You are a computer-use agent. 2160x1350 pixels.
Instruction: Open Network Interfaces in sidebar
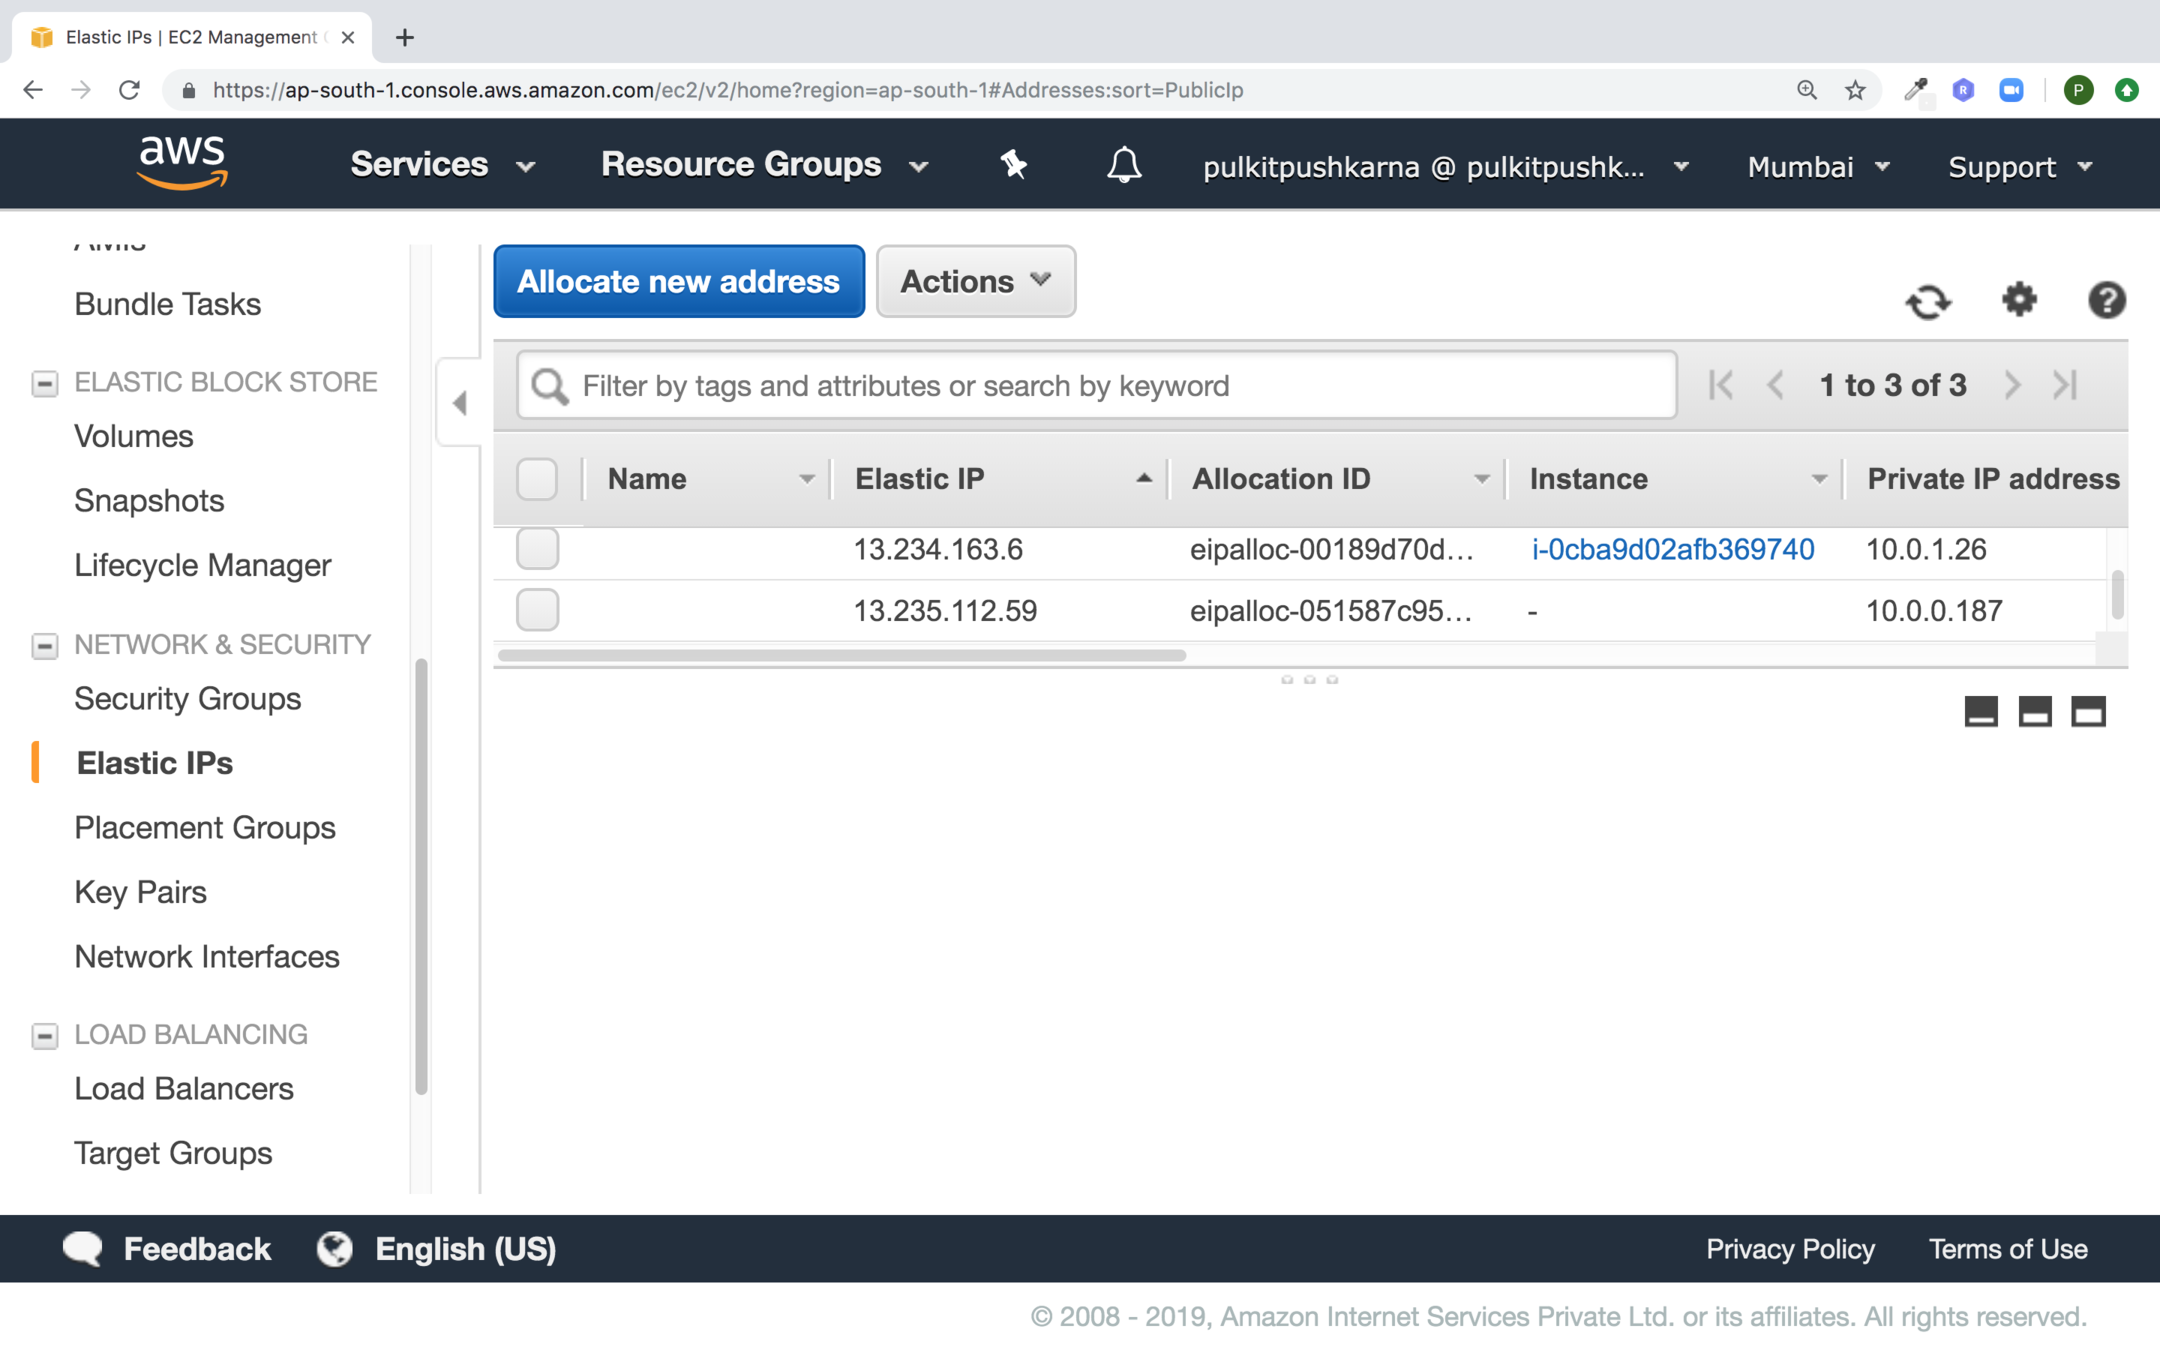point(207,956)
